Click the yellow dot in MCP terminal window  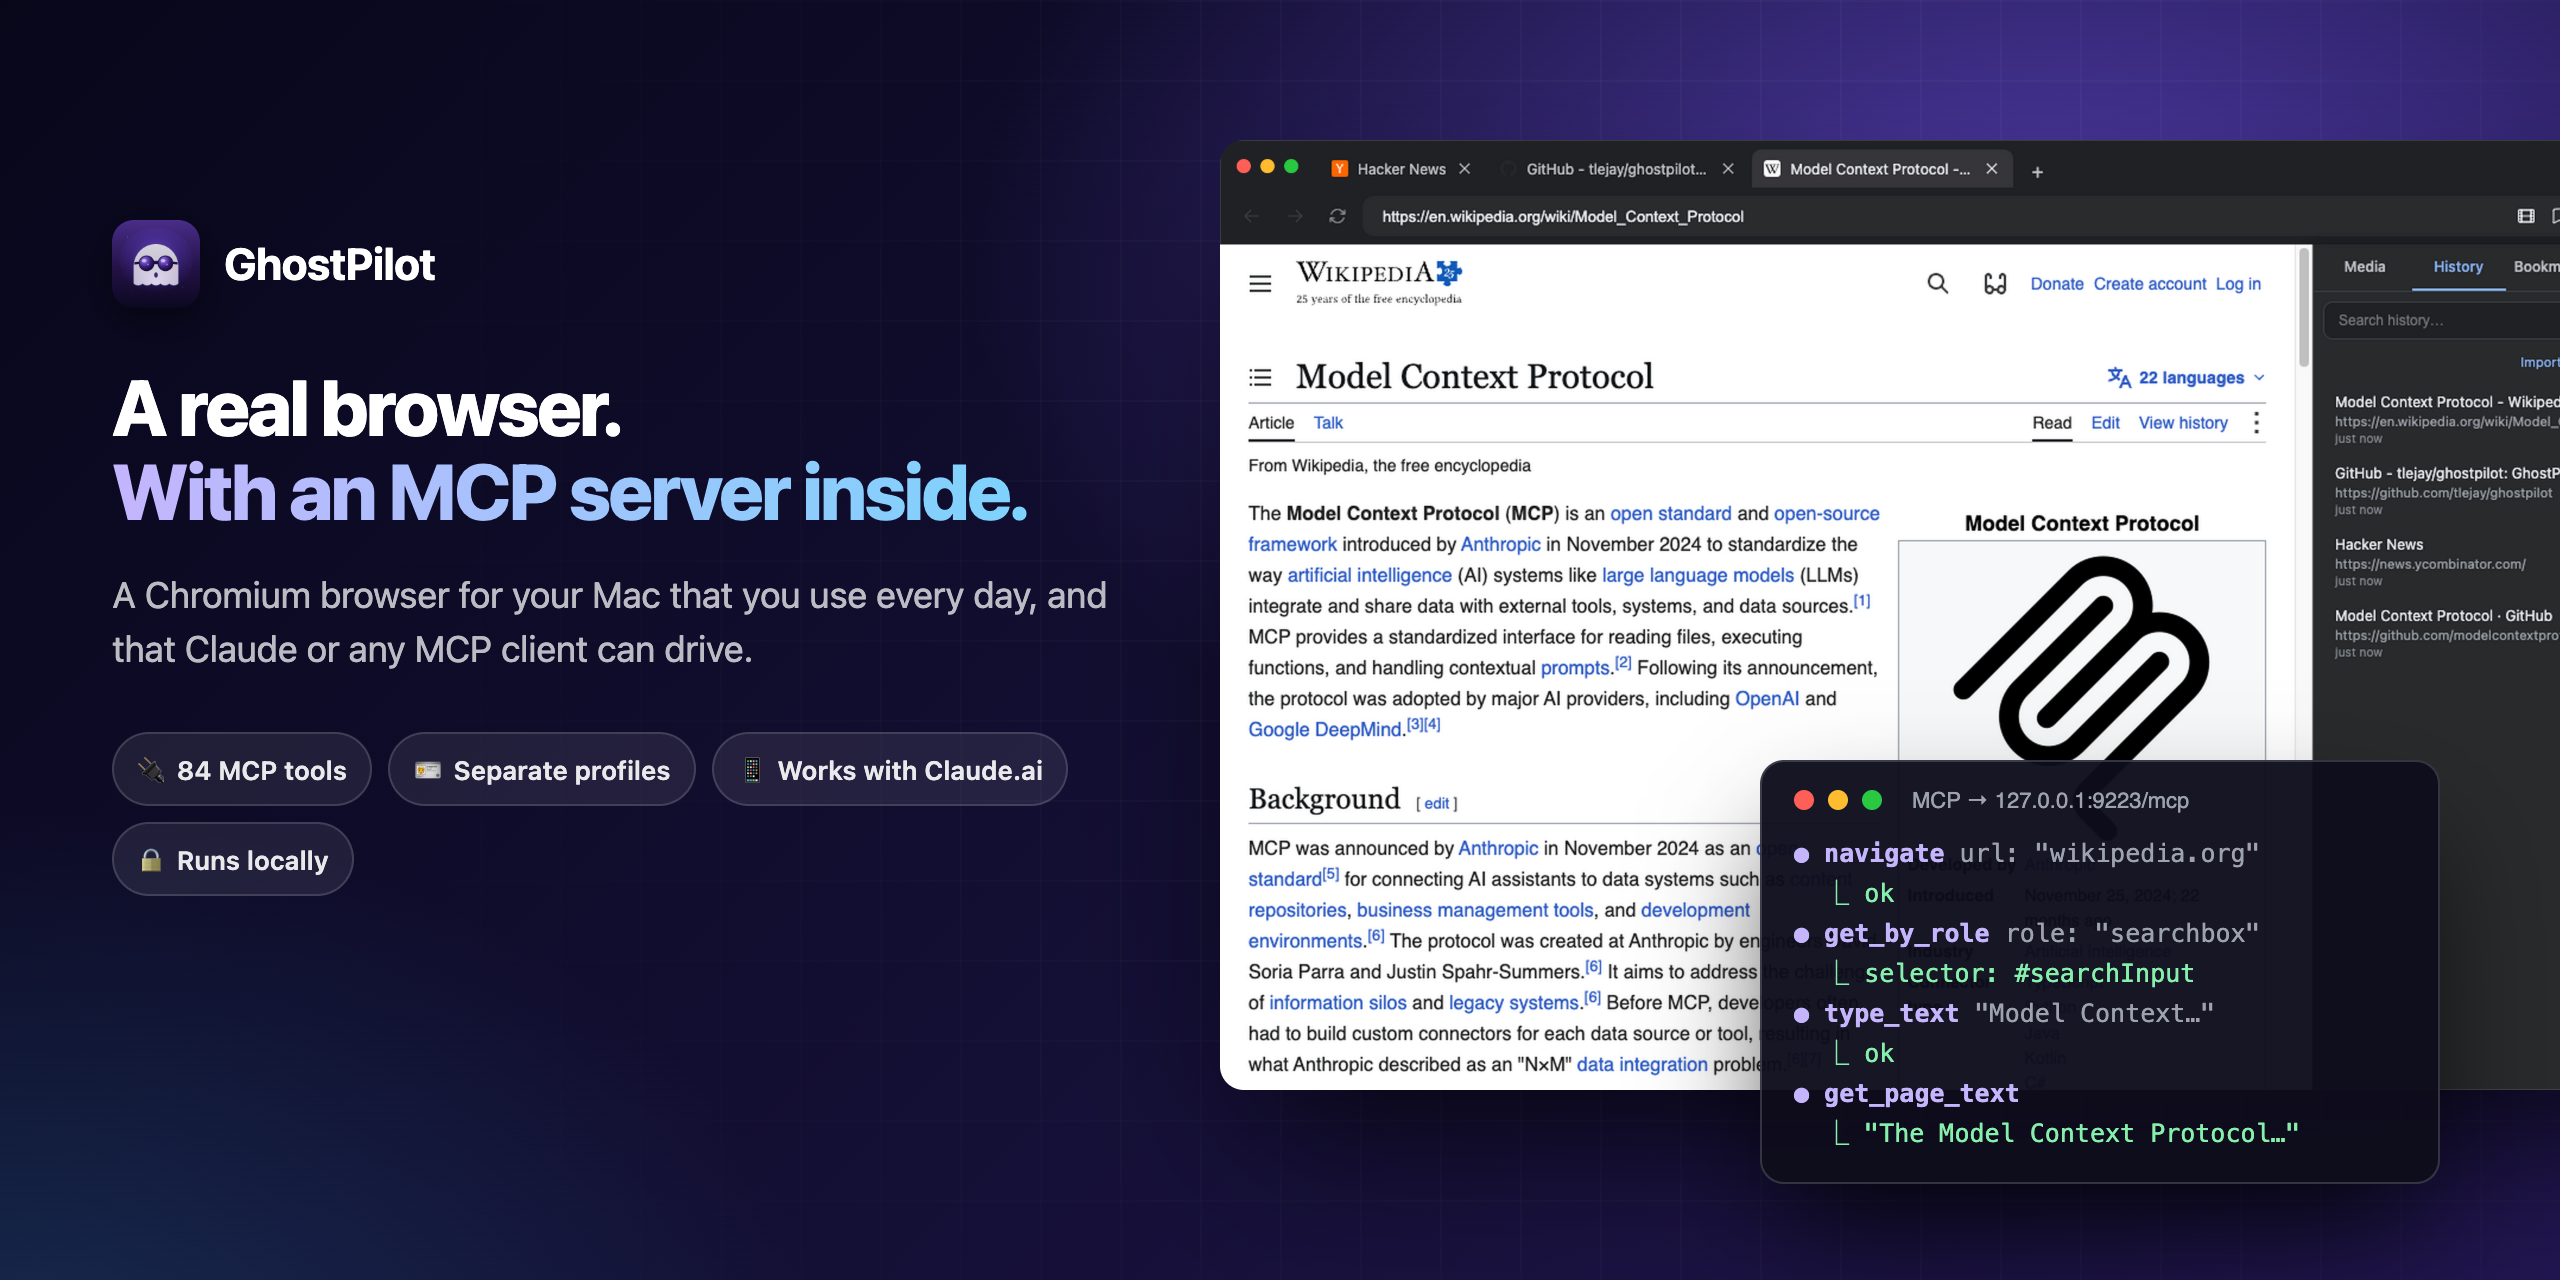[1838, 800]
